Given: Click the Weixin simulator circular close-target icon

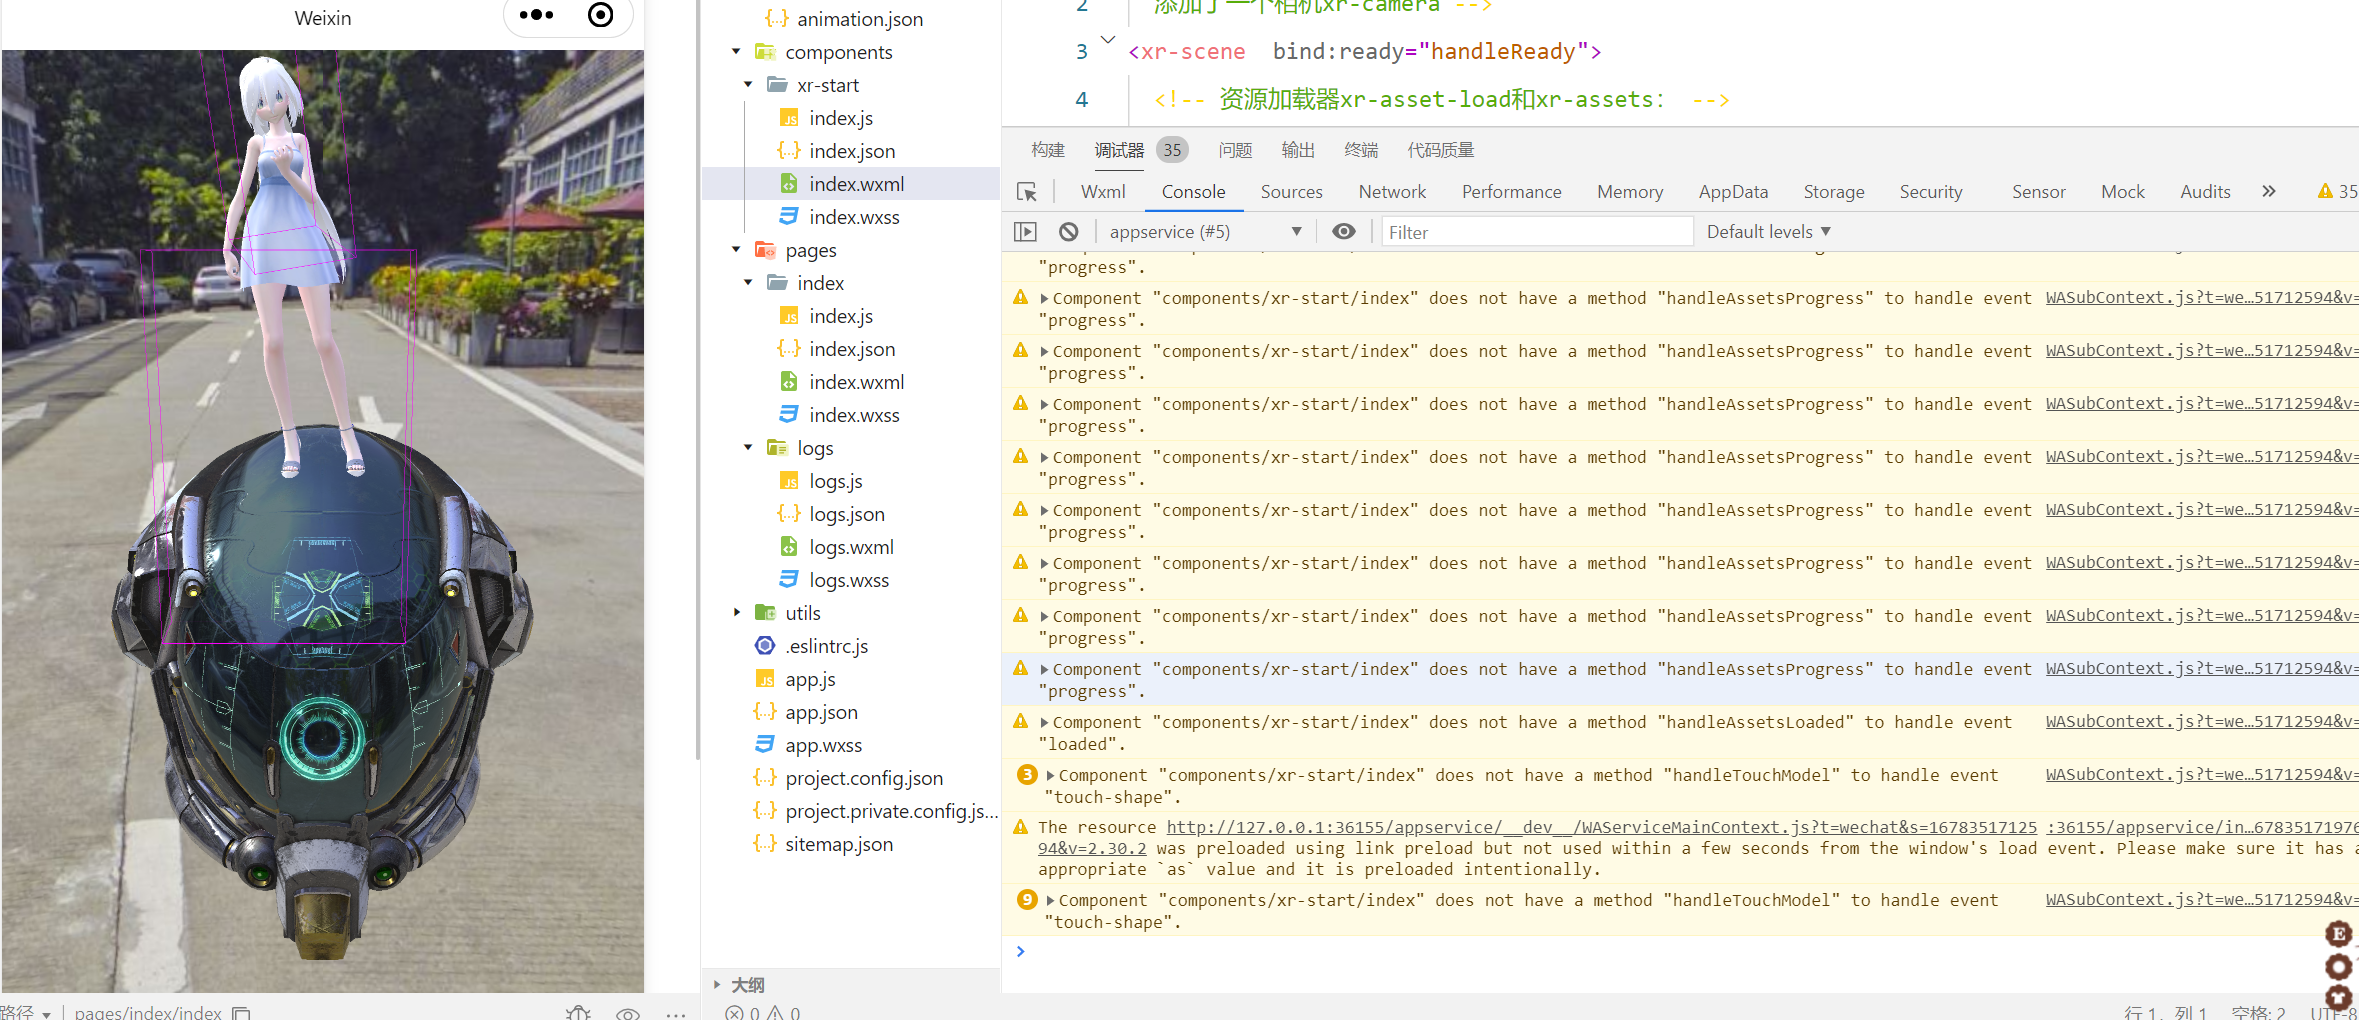Looking at the screenshot, I should coord(601,15).
